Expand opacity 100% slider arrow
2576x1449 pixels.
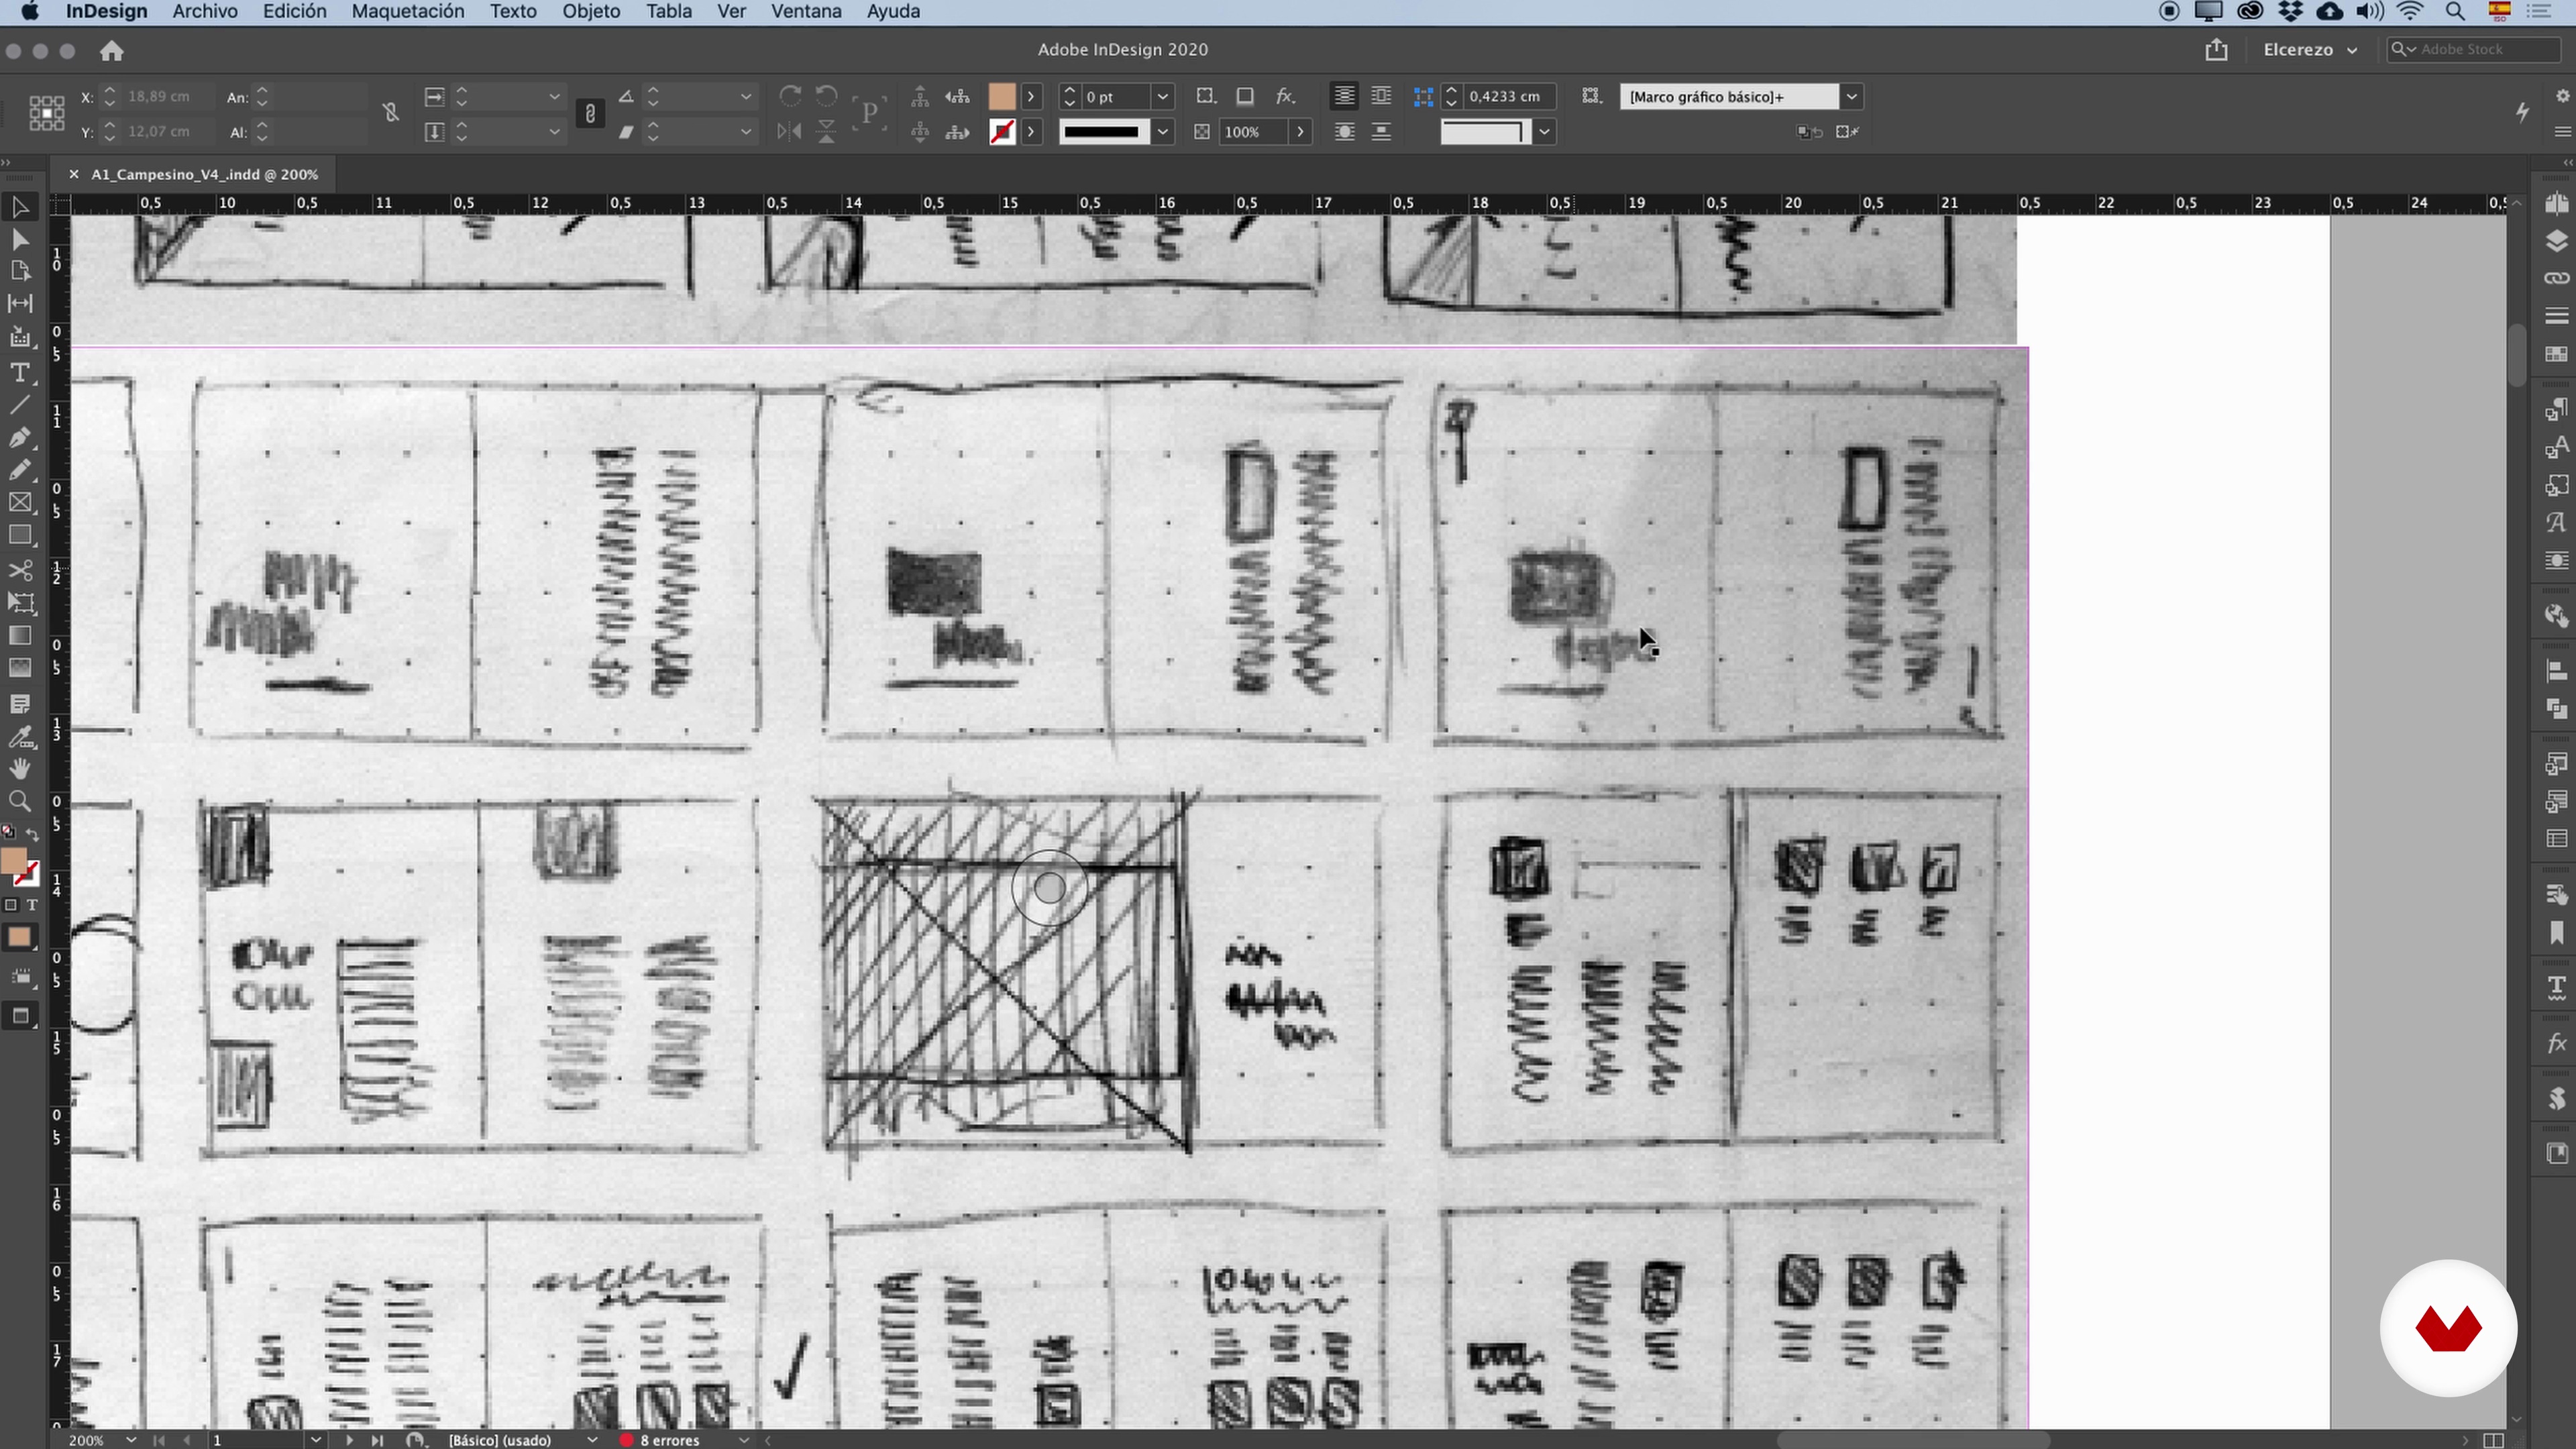tap(1300, 132)
